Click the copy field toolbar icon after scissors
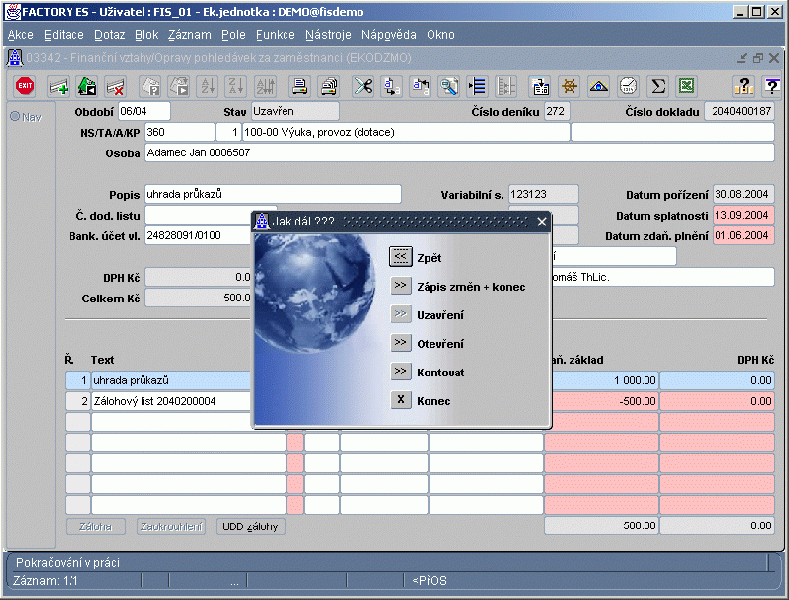789x600 pixels. [391, 87]
